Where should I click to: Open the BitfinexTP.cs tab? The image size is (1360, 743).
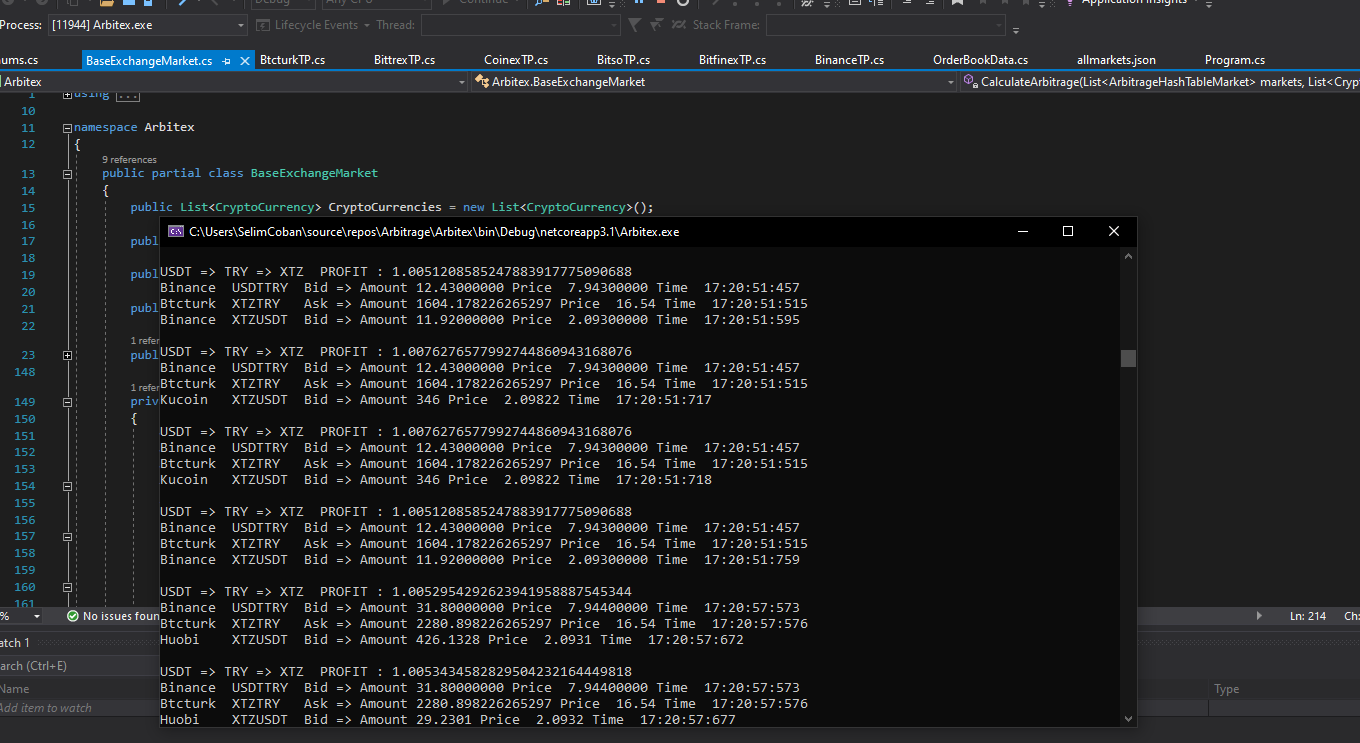(x=732, y=60)
